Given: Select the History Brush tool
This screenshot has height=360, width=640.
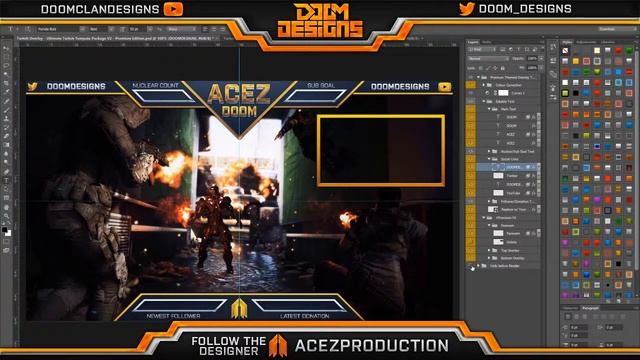Looking at the screenshot, I should tap(6, 128).
